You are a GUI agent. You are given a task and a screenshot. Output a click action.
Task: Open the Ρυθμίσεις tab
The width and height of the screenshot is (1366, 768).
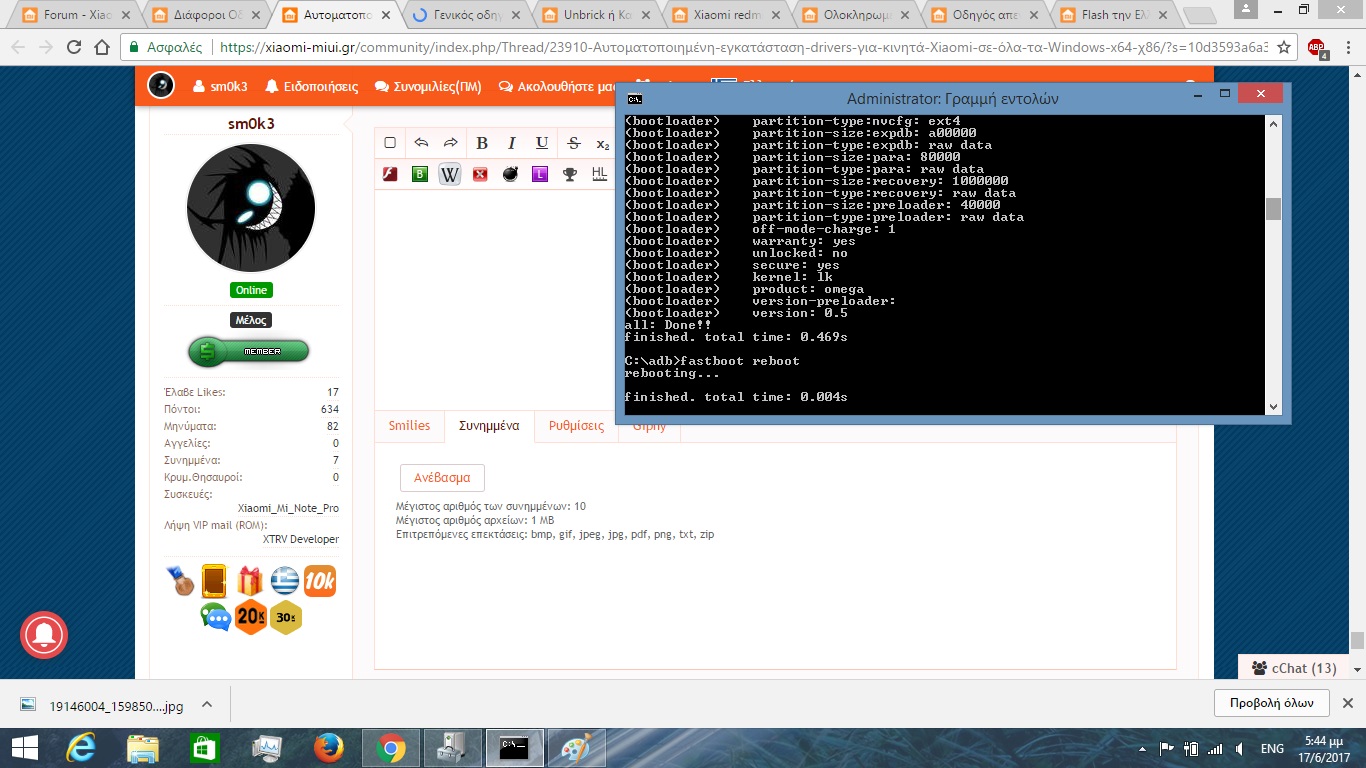(576, 426)
